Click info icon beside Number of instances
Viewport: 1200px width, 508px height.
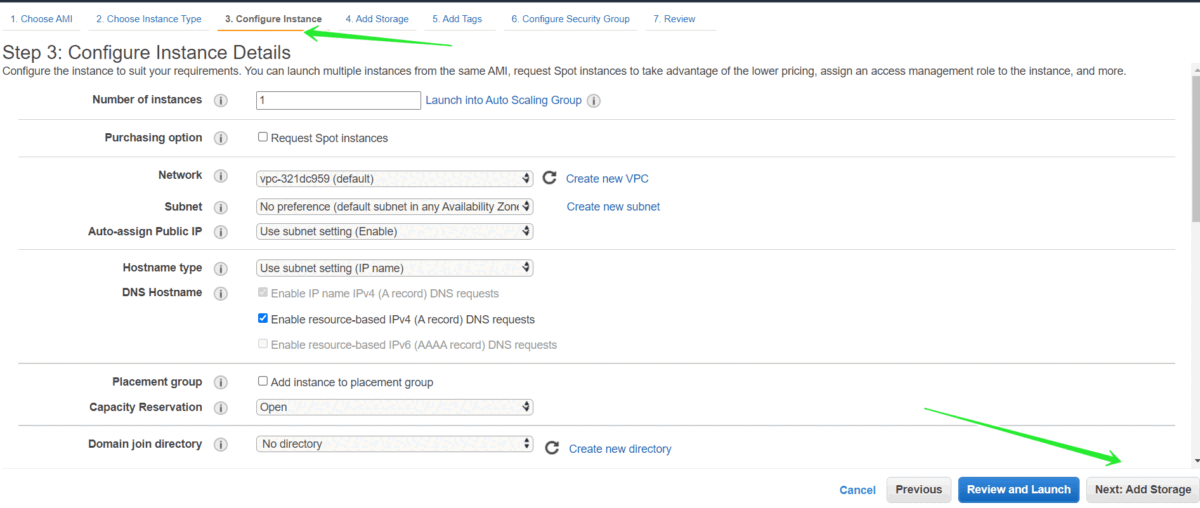tap(221, 100)
